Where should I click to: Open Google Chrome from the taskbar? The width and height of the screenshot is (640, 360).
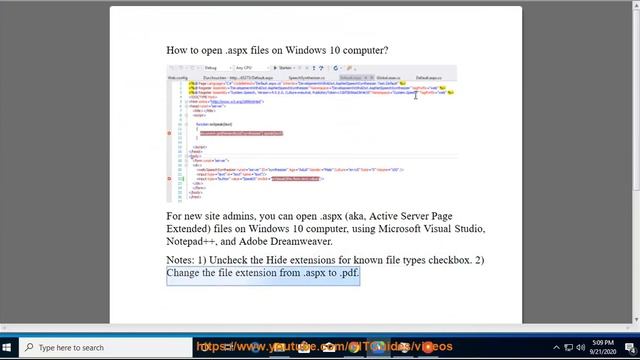[x=354, y=347]
